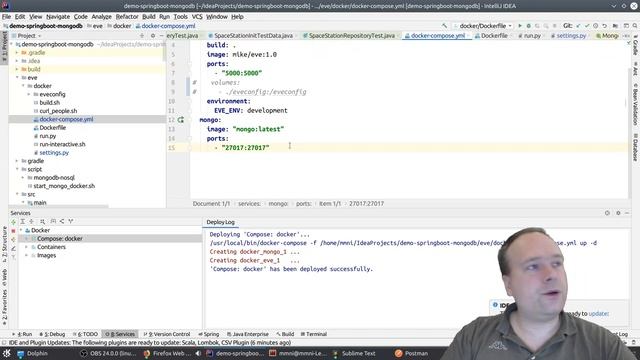Collapse the Docker node in Services tree
640x360 pixels.
tap(21, 231)
